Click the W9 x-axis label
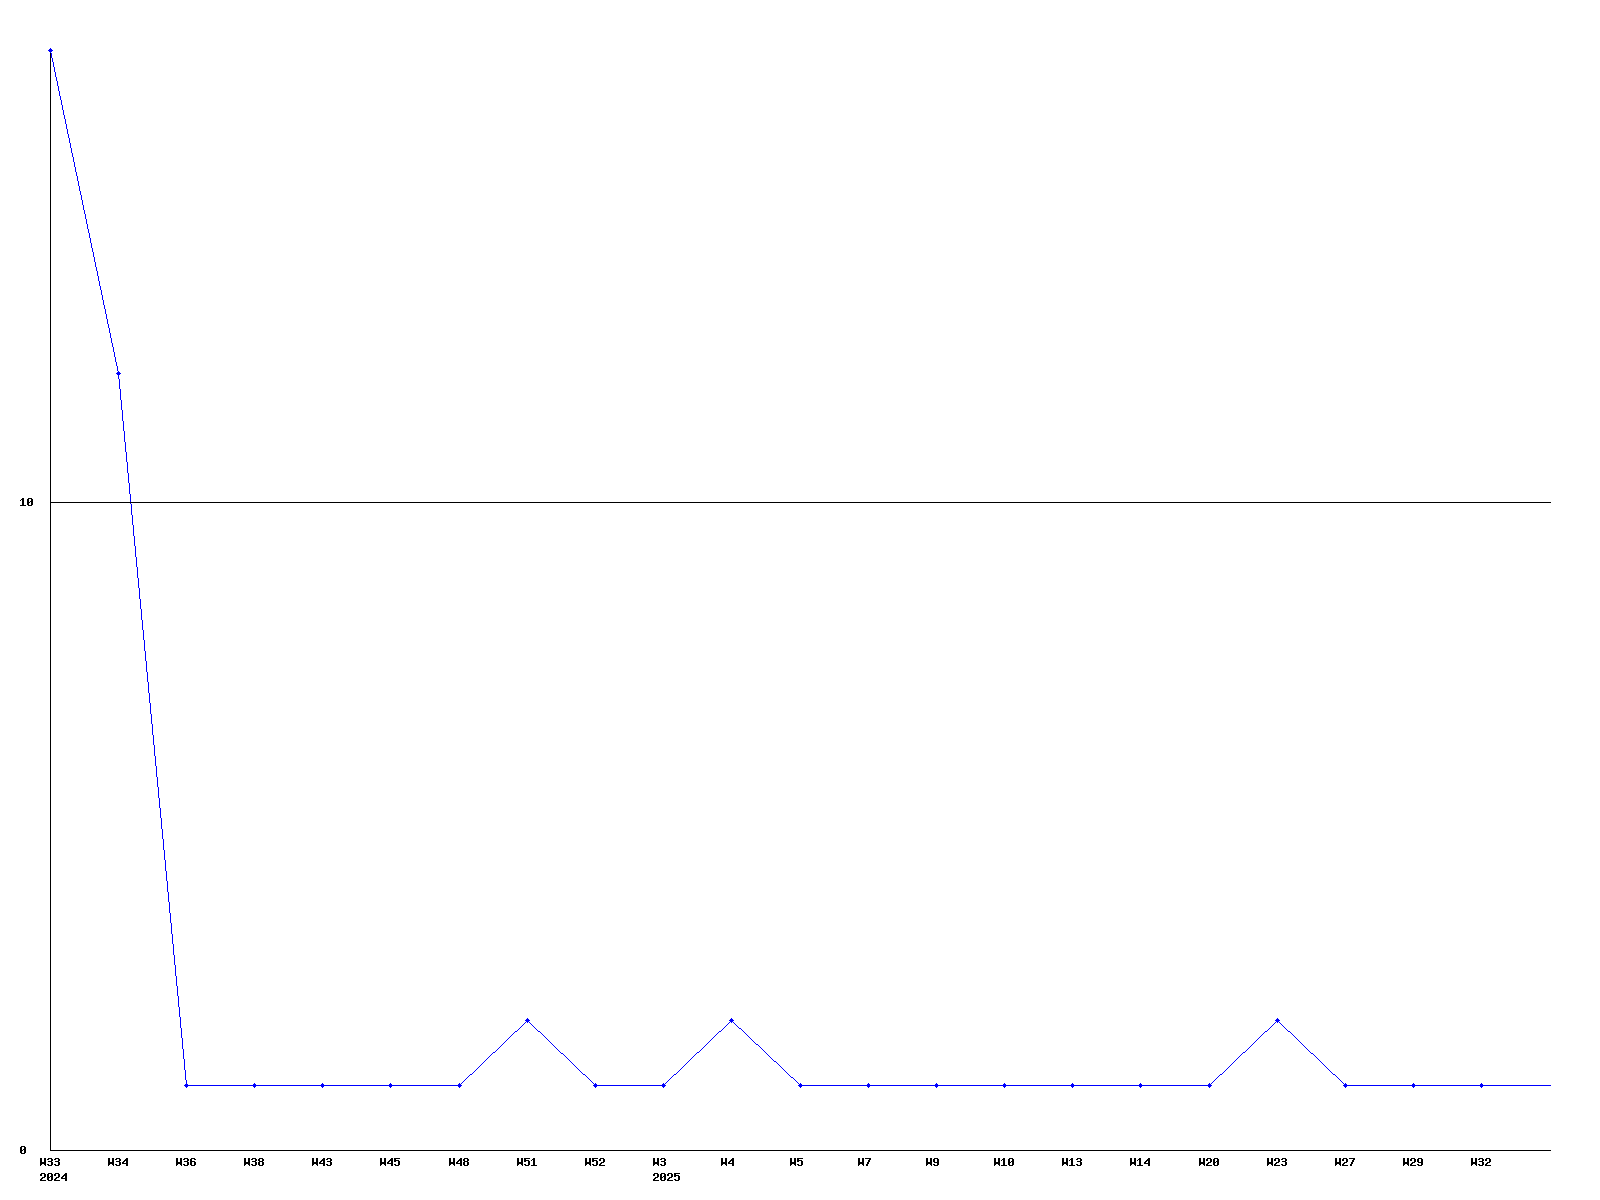Image resolution: width=1600 pixels, height=1200 pixels. (932, 1162)
